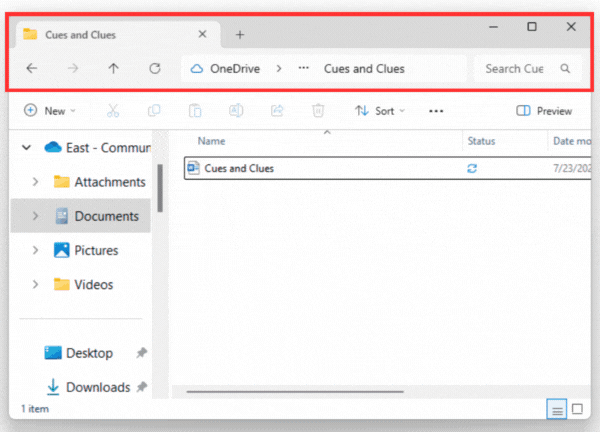Click the Name column header
600x432 pixels.
212,141
